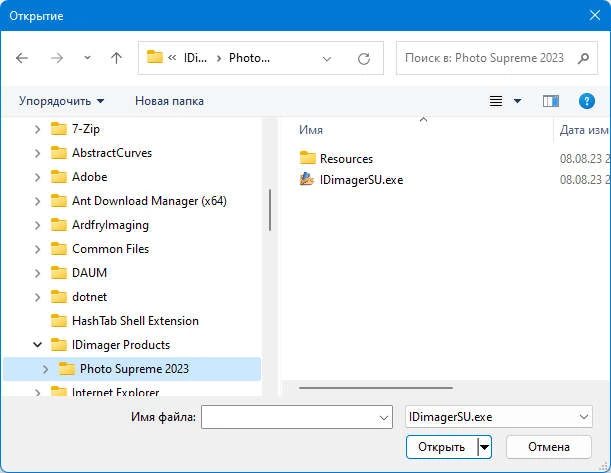Expand the Adobe folder node
The width and height of the screenshot is (611, 473).
pos(37,177)
